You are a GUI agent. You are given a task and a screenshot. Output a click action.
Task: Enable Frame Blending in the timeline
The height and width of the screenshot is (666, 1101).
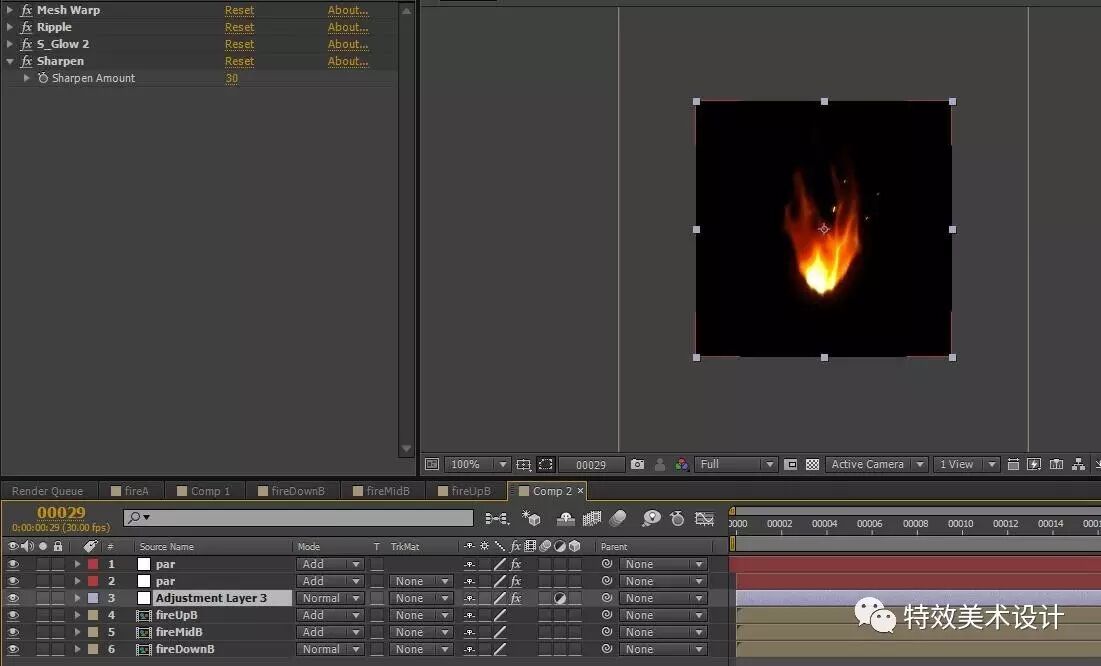point(592,518)
